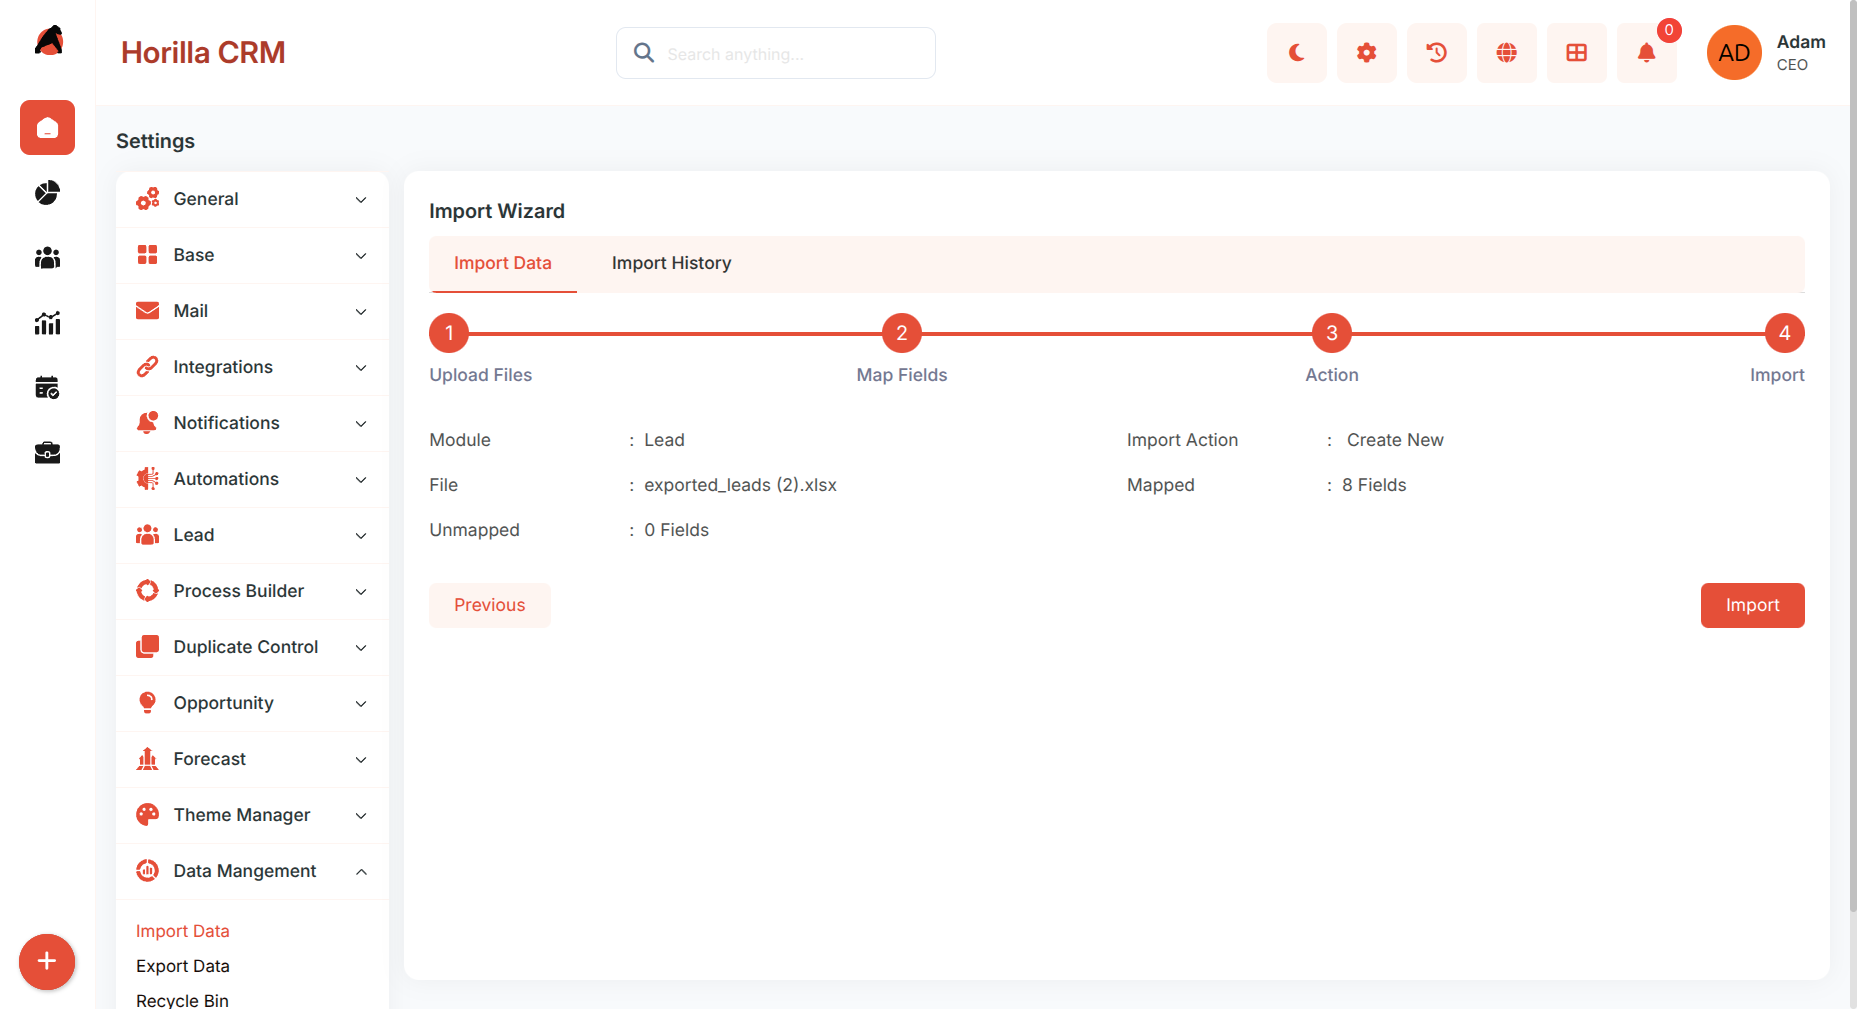Open the briefcase icon in sidebar

pos(47,453)
